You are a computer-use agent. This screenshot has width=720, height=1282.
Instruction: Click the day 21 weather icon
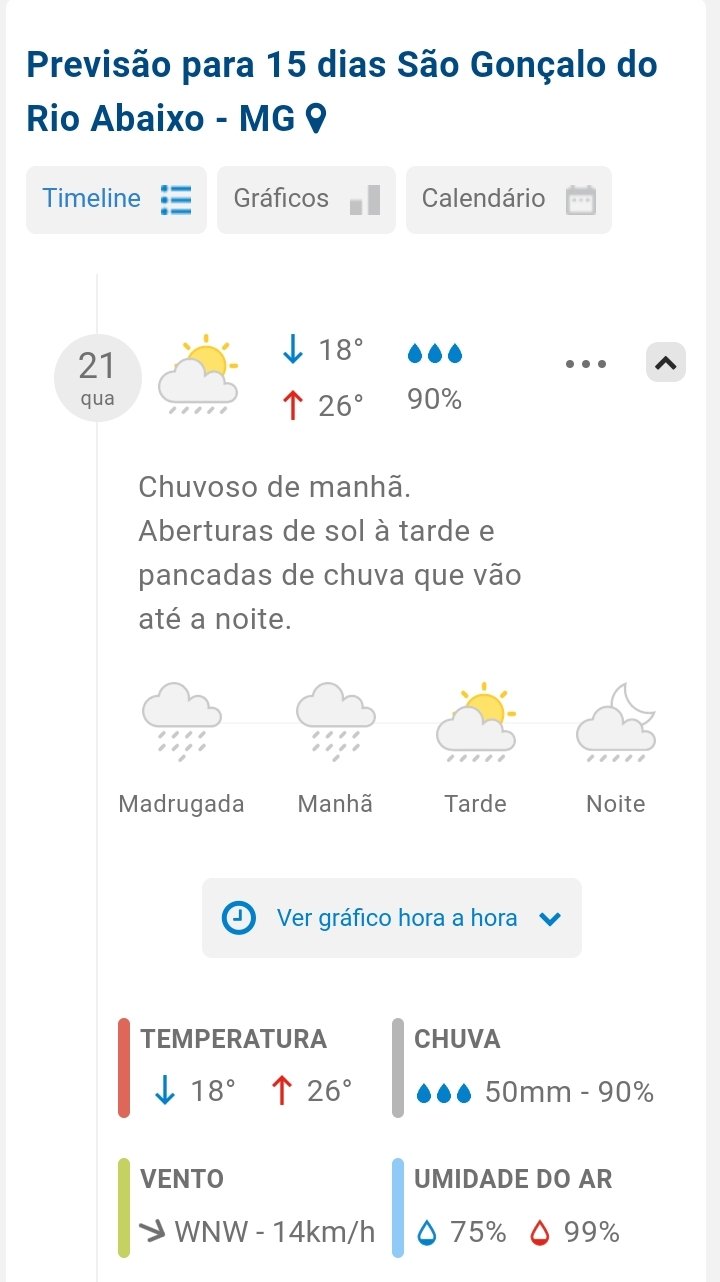click(x=199, y=376)
